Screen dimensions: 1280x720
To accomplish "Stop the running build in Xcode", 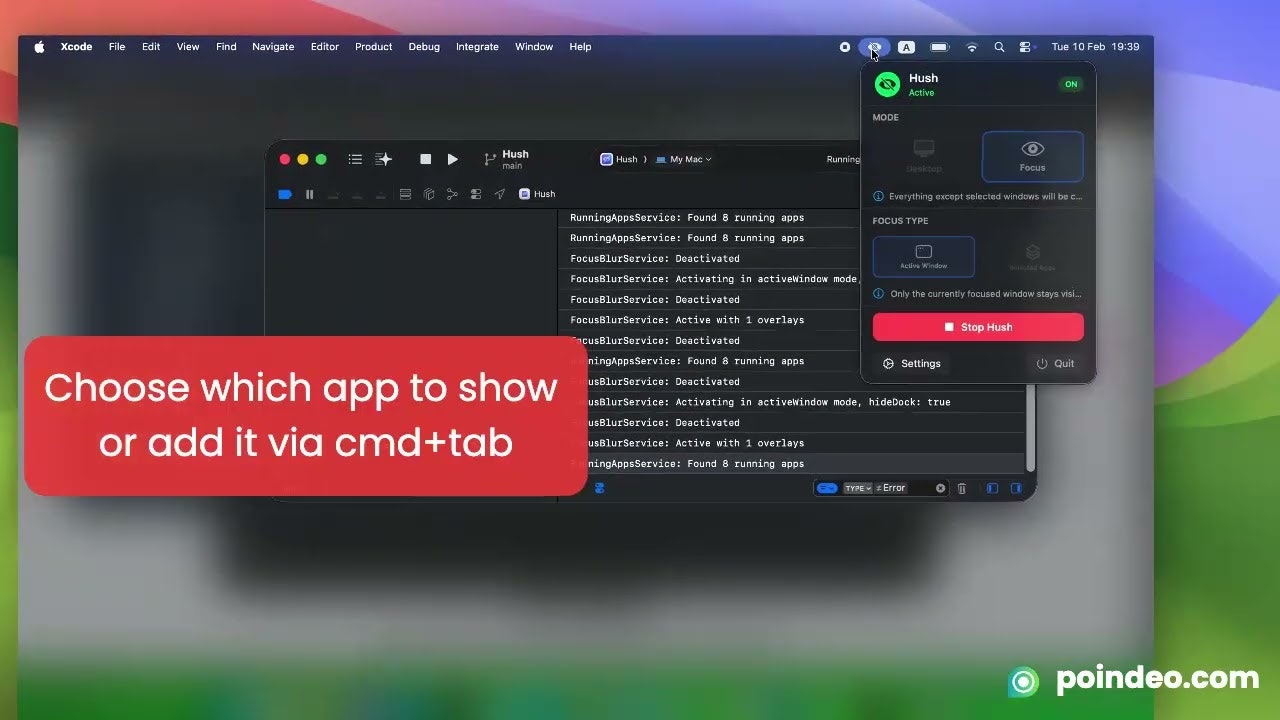I will point(425,159).
